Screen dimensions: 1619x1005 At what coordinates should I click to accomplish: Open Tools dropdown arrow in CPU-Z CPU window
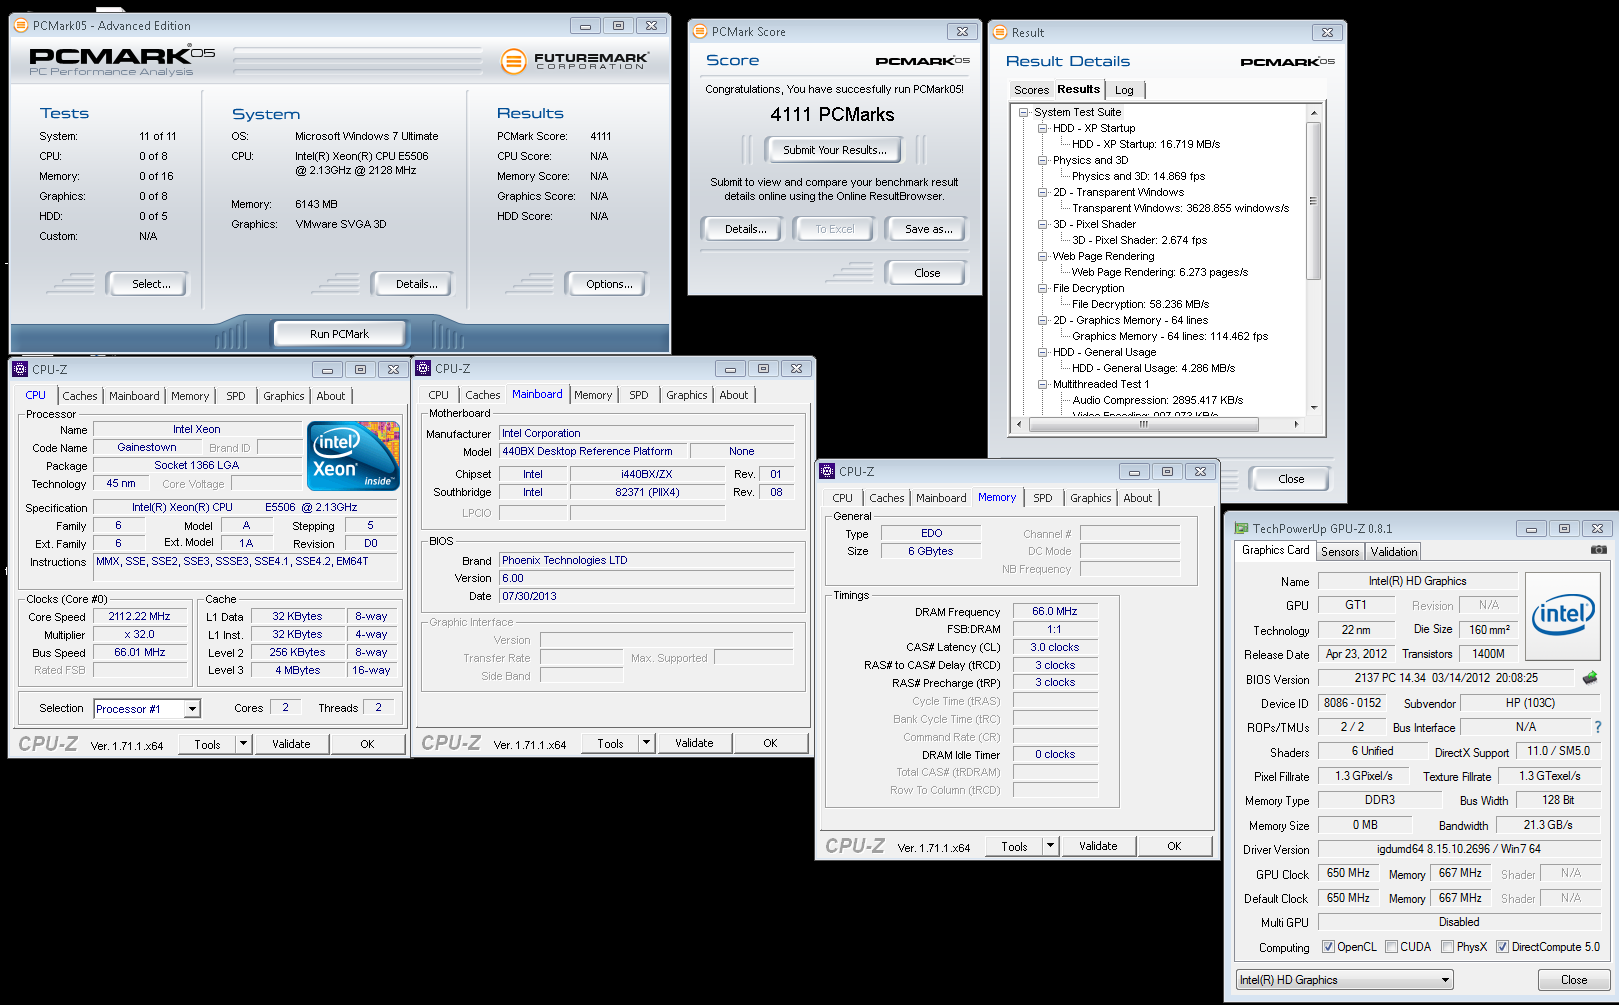[243, 743]
